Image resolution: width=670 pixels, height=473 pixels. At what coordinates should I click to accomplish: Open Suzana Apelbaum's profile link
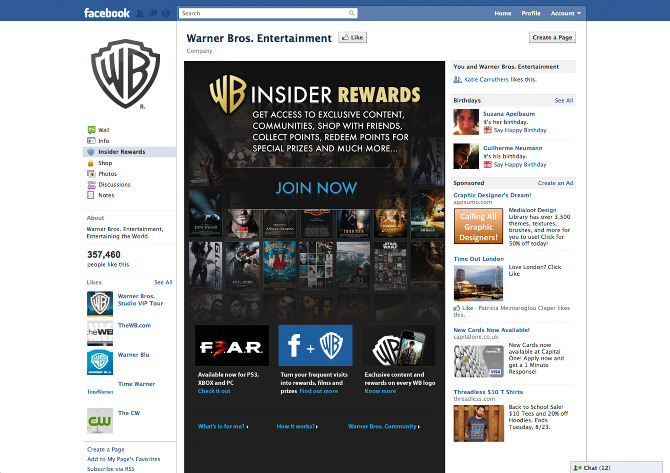509,114
